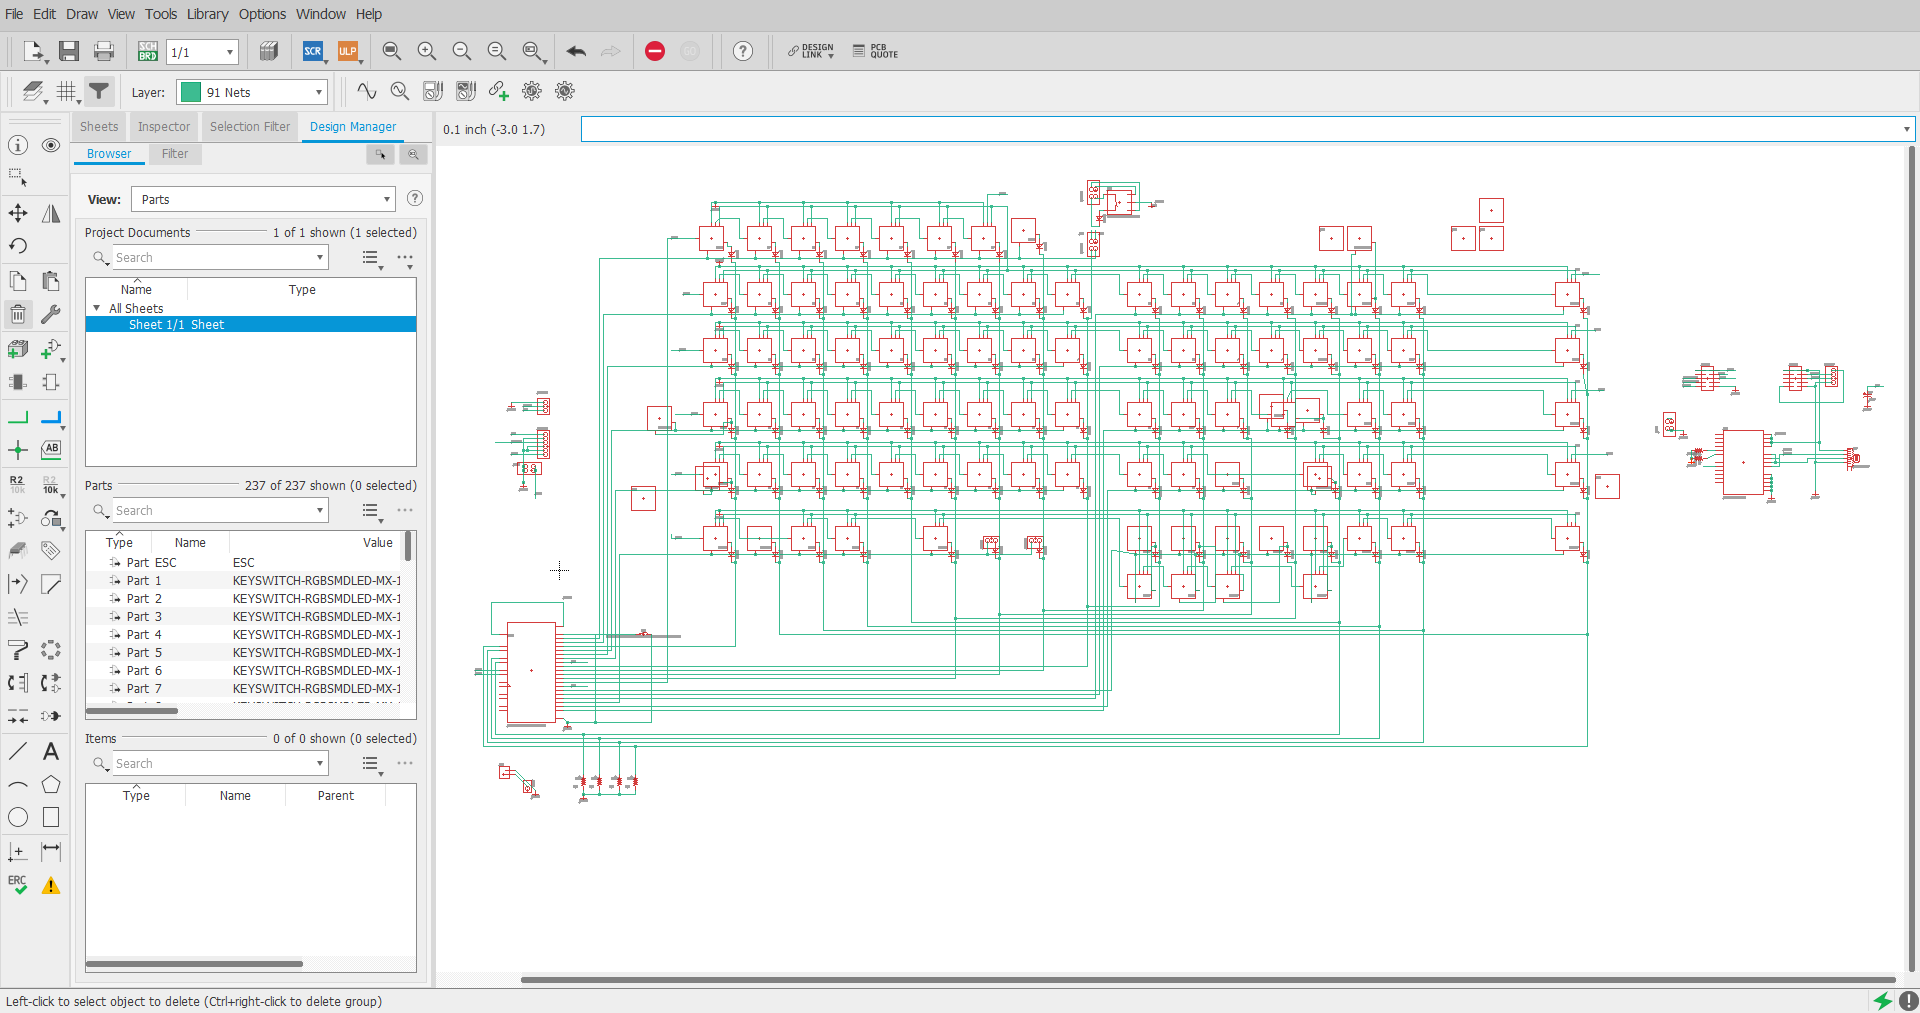1920x1013 pixels.
Task: Select the Move tool in left toolbar
Action: 18,213
